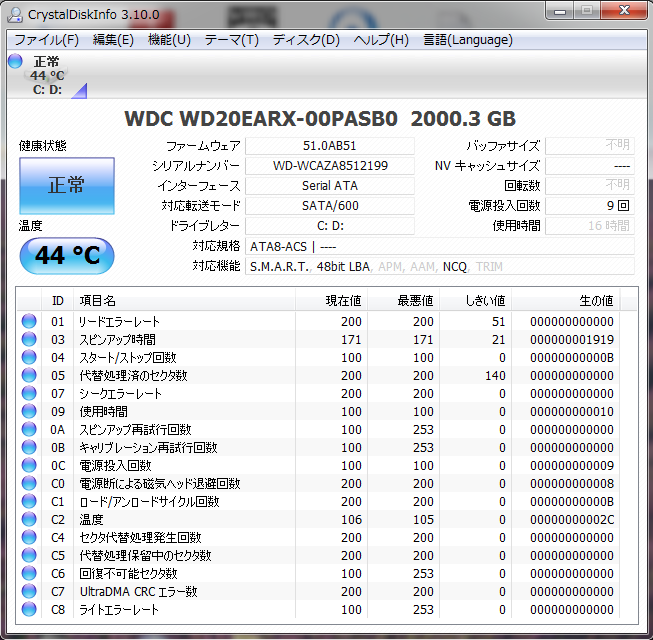
Task: Click status orb for C7 UltraDMA CRC エラー数 row
Action: tap(29, 591)
